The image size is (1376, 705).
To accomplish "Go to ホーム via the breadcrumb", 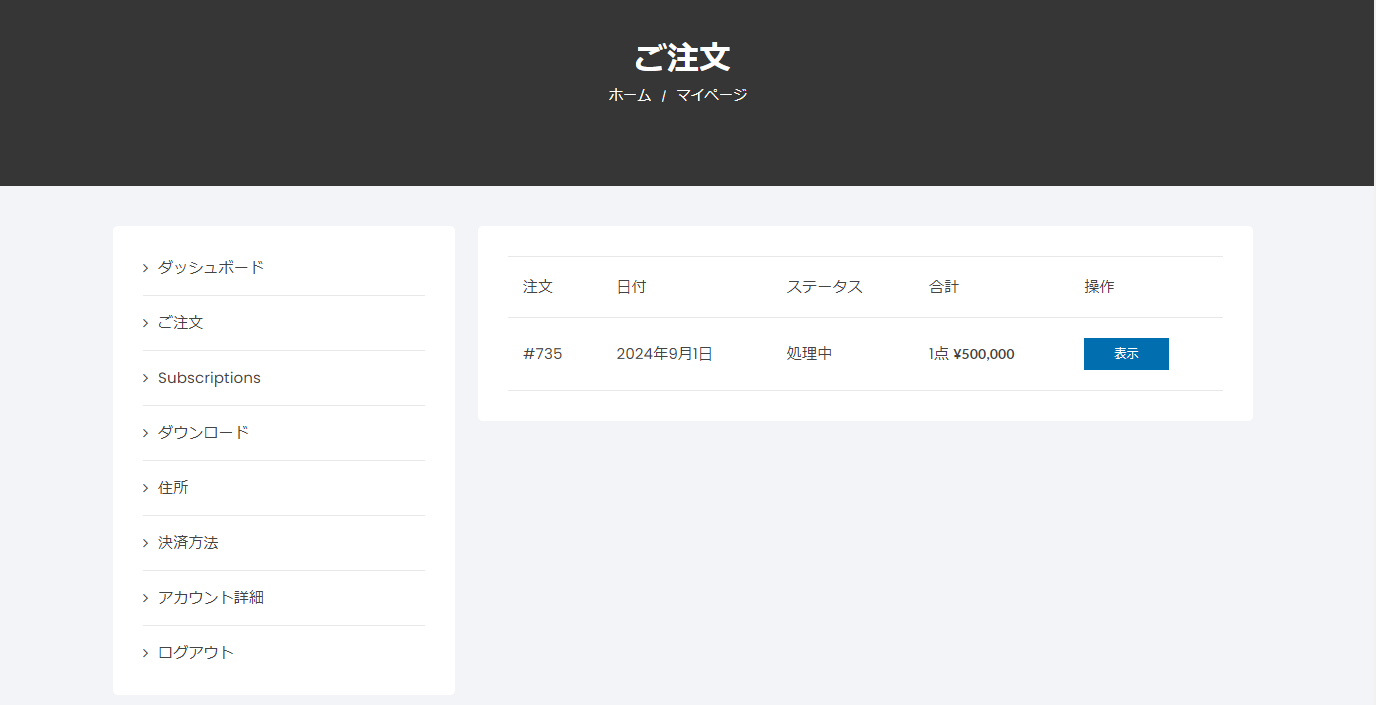I will tap(630, 96).
